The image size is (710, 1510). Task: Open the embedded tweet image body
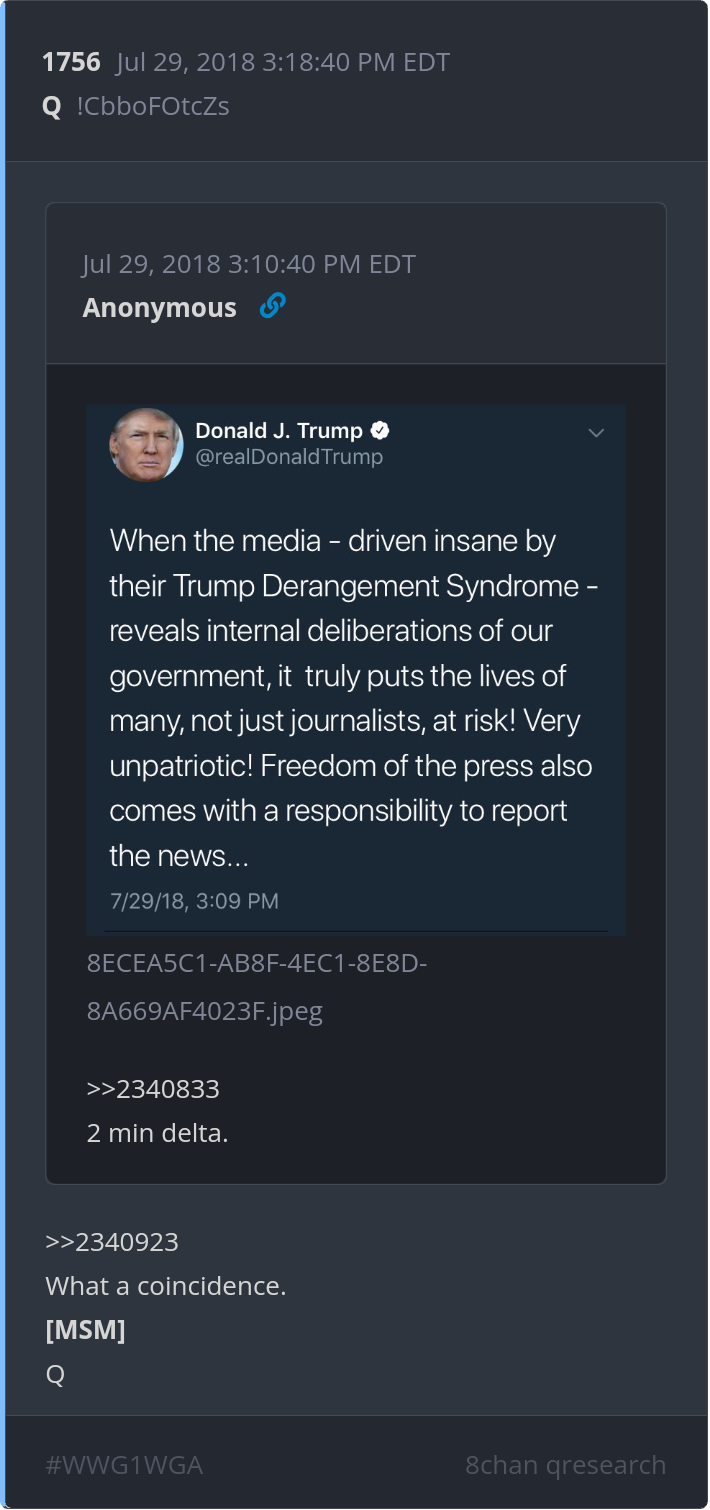356,669
